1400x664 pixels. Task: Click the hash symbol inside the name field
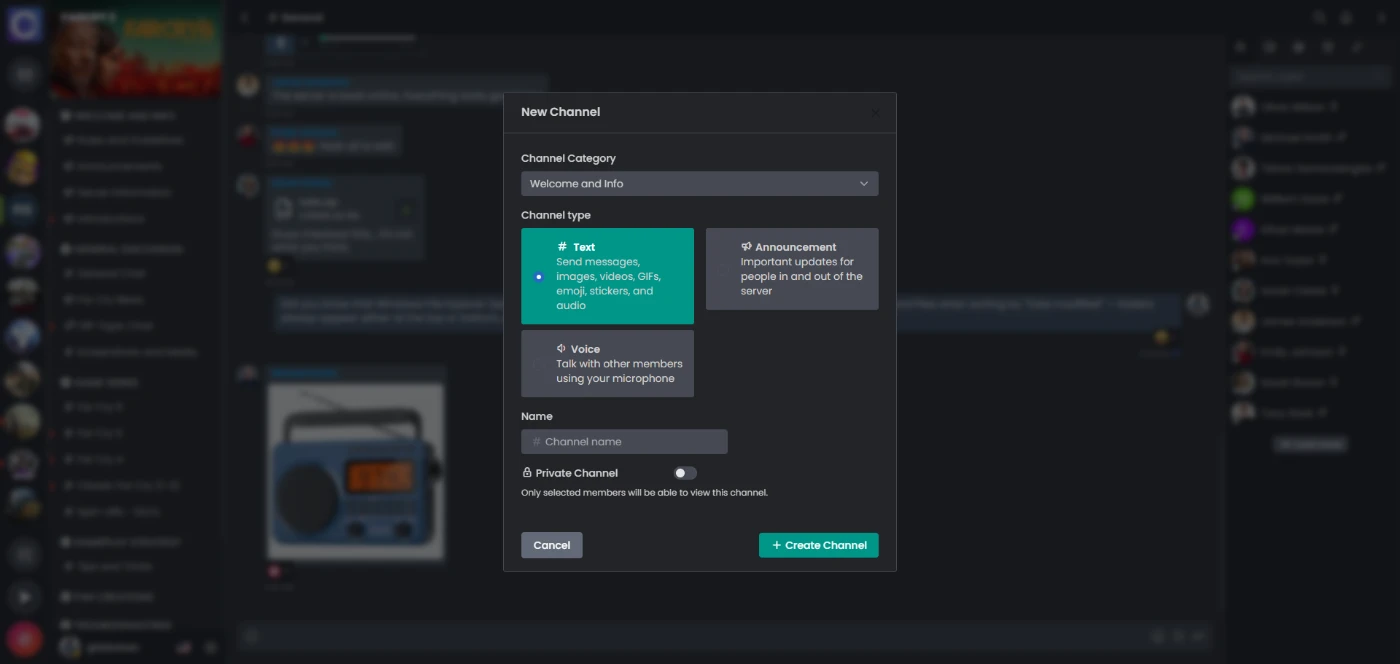coord(536,442)
